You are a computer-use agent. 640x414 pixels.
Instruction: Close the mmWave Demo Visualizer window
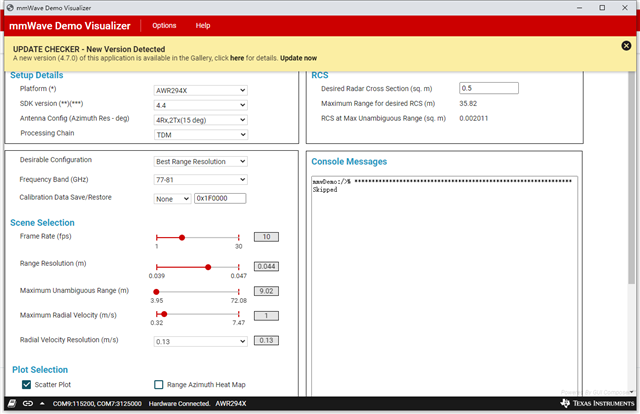click(625, 8)
